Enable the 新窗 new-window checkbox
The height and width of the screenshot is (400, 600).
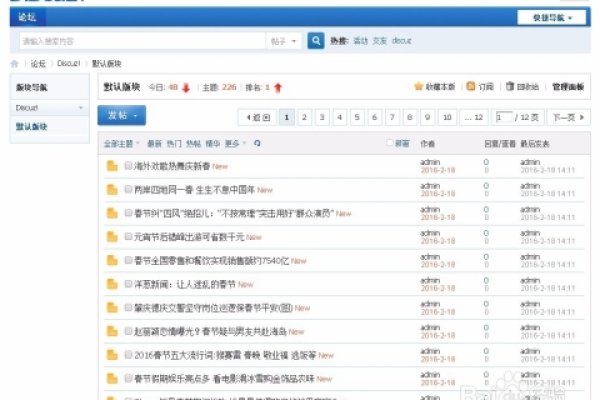pos(390,143)
